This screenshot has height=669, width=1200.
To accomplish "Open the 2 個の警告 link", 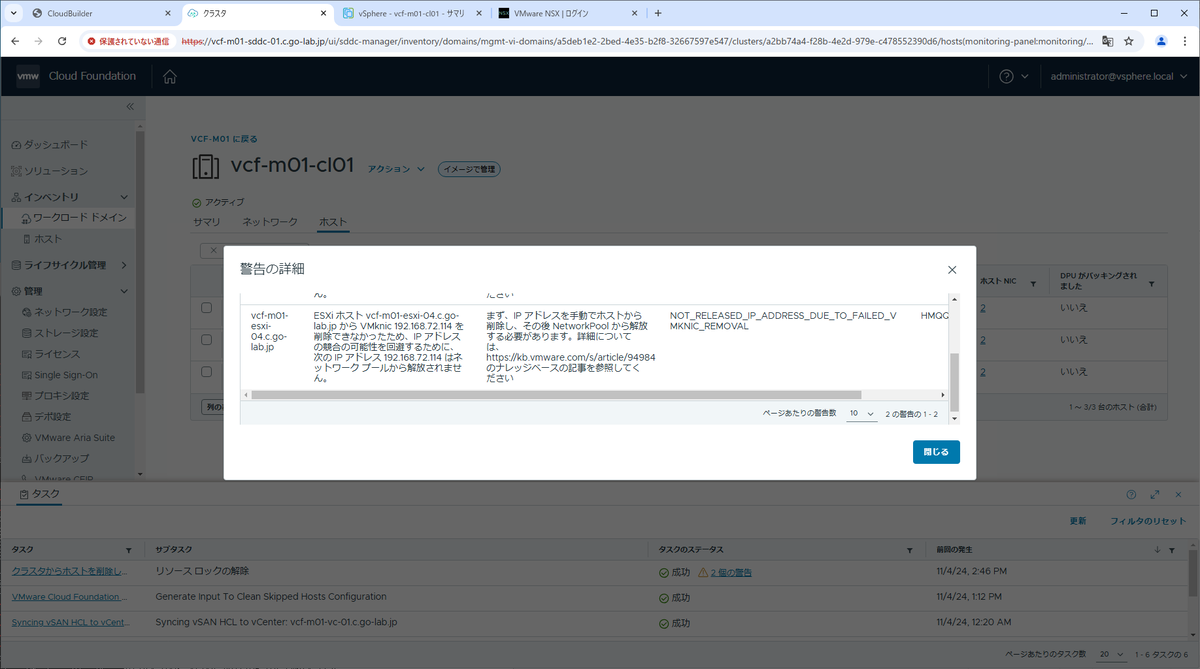I will (x=731, y=572).
